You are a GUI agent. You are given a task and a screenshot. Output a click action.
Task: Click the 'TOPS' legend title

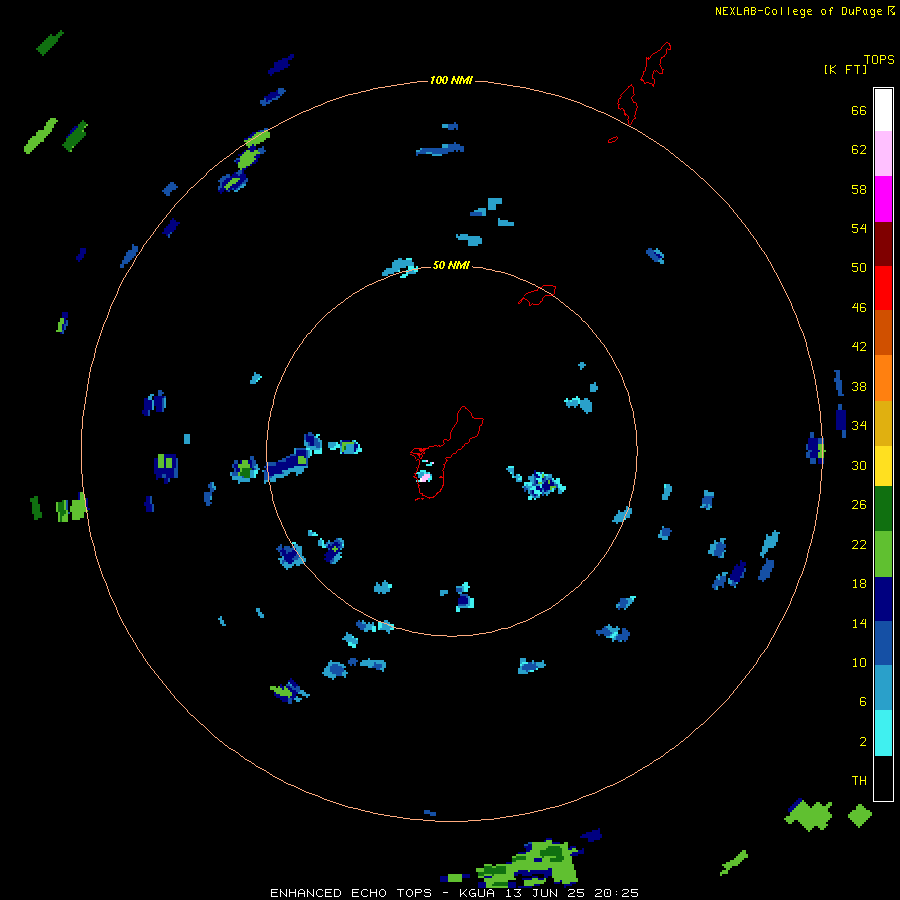(x=879, y=59)
